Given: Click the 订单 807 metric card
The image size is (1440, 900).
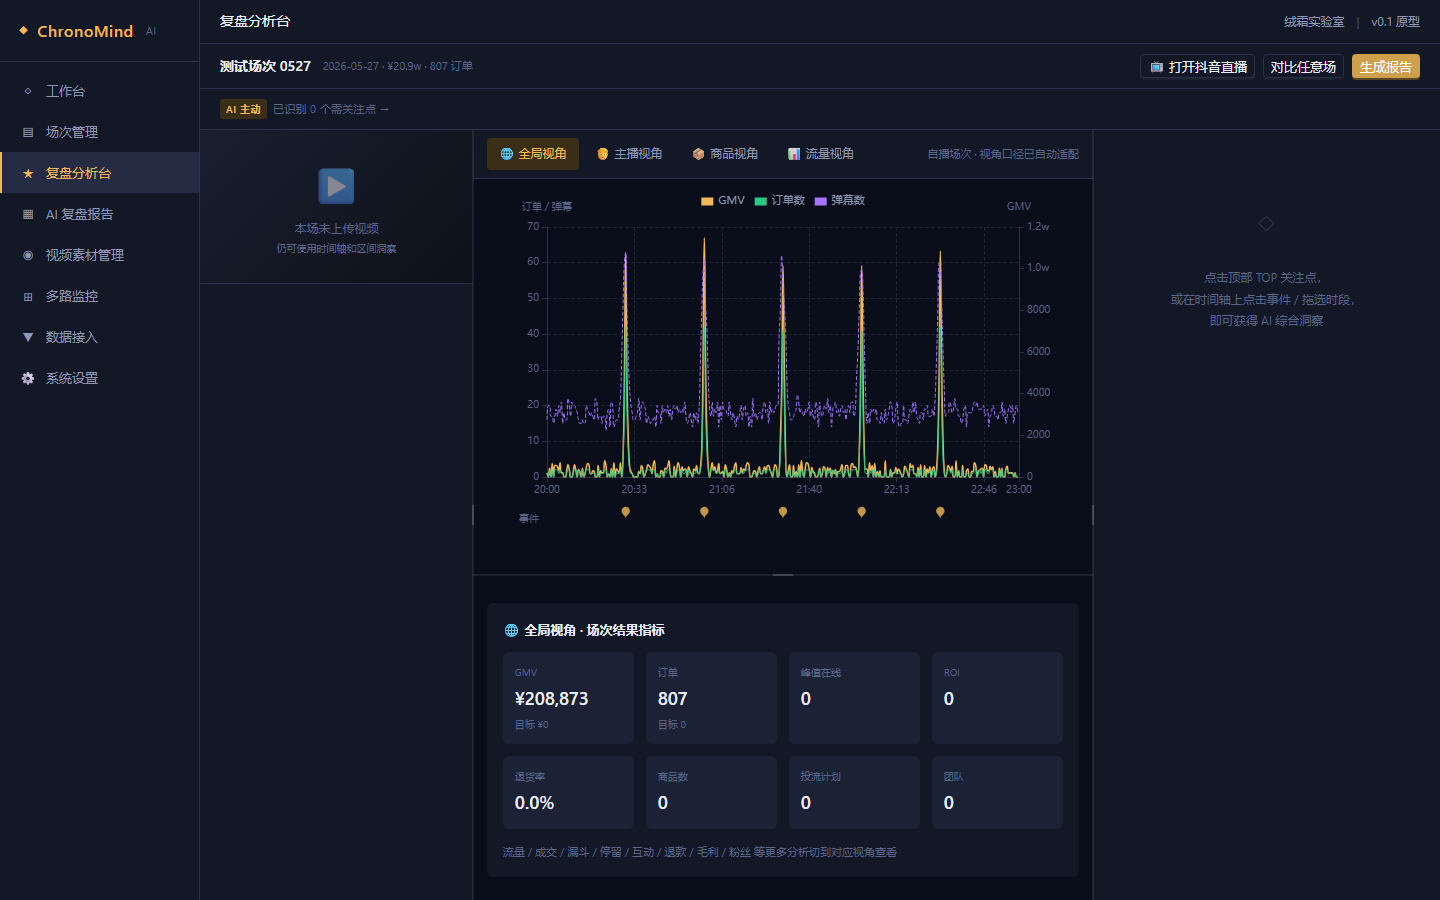Looking at the screenshot, I should click(x=711, y=698).
